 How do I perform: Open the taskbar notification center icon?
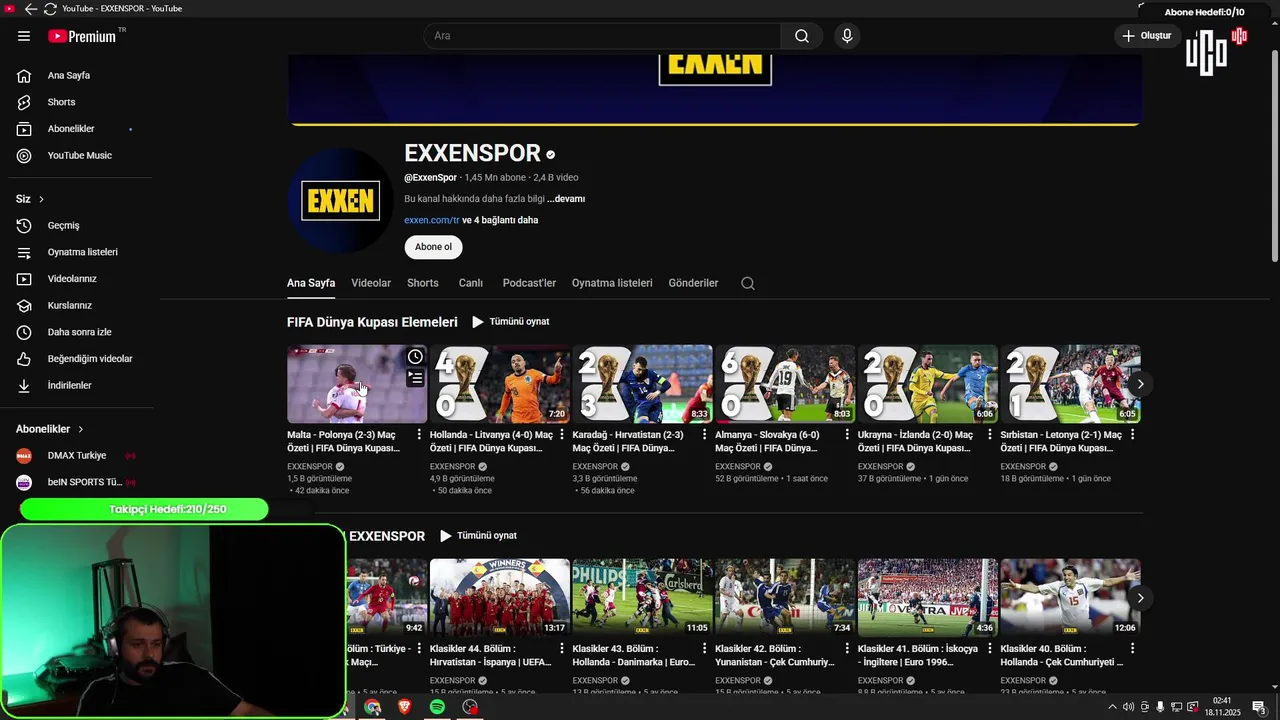point(1258,707)
